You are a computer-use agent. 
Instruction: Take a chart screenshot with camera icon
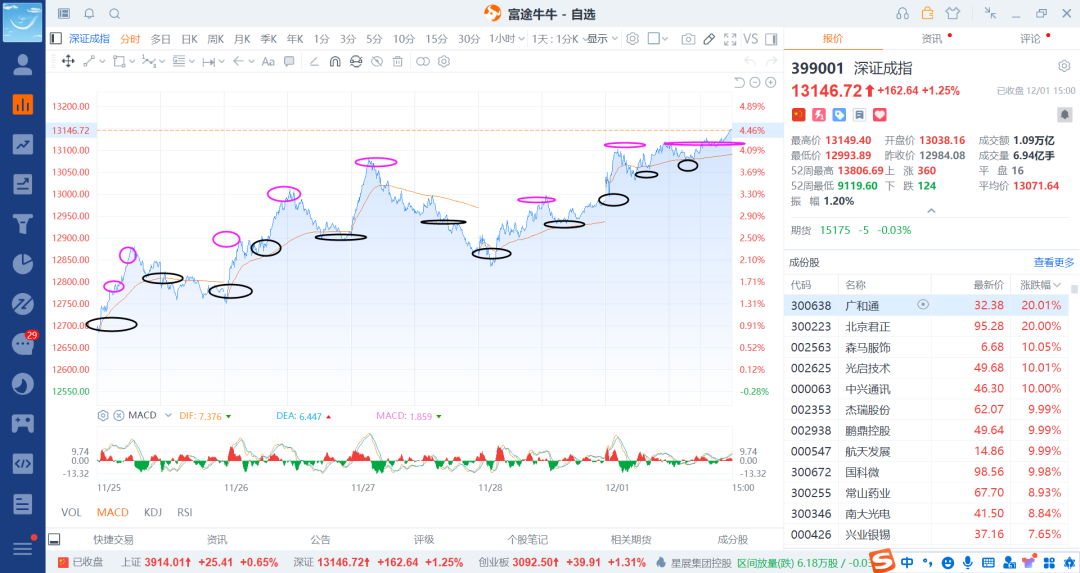(688, 39)
